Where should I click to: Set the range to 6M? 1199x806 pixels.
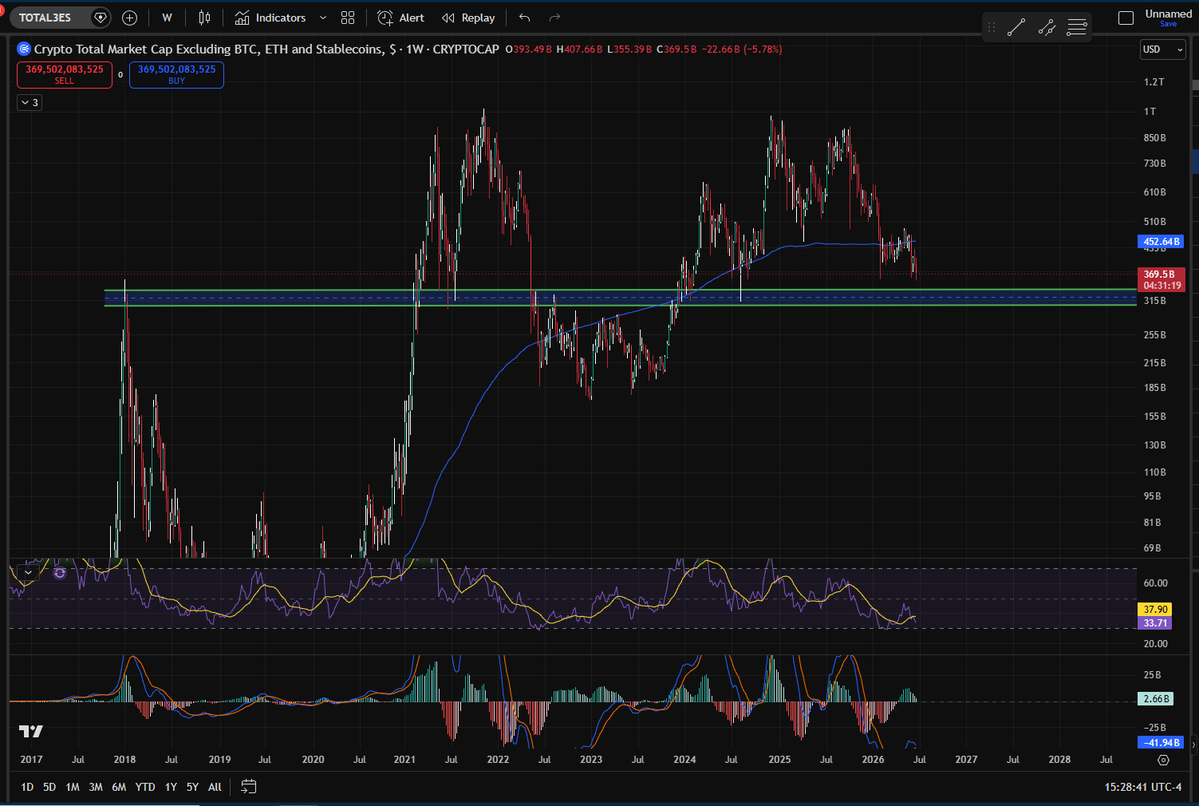(119, 787)
